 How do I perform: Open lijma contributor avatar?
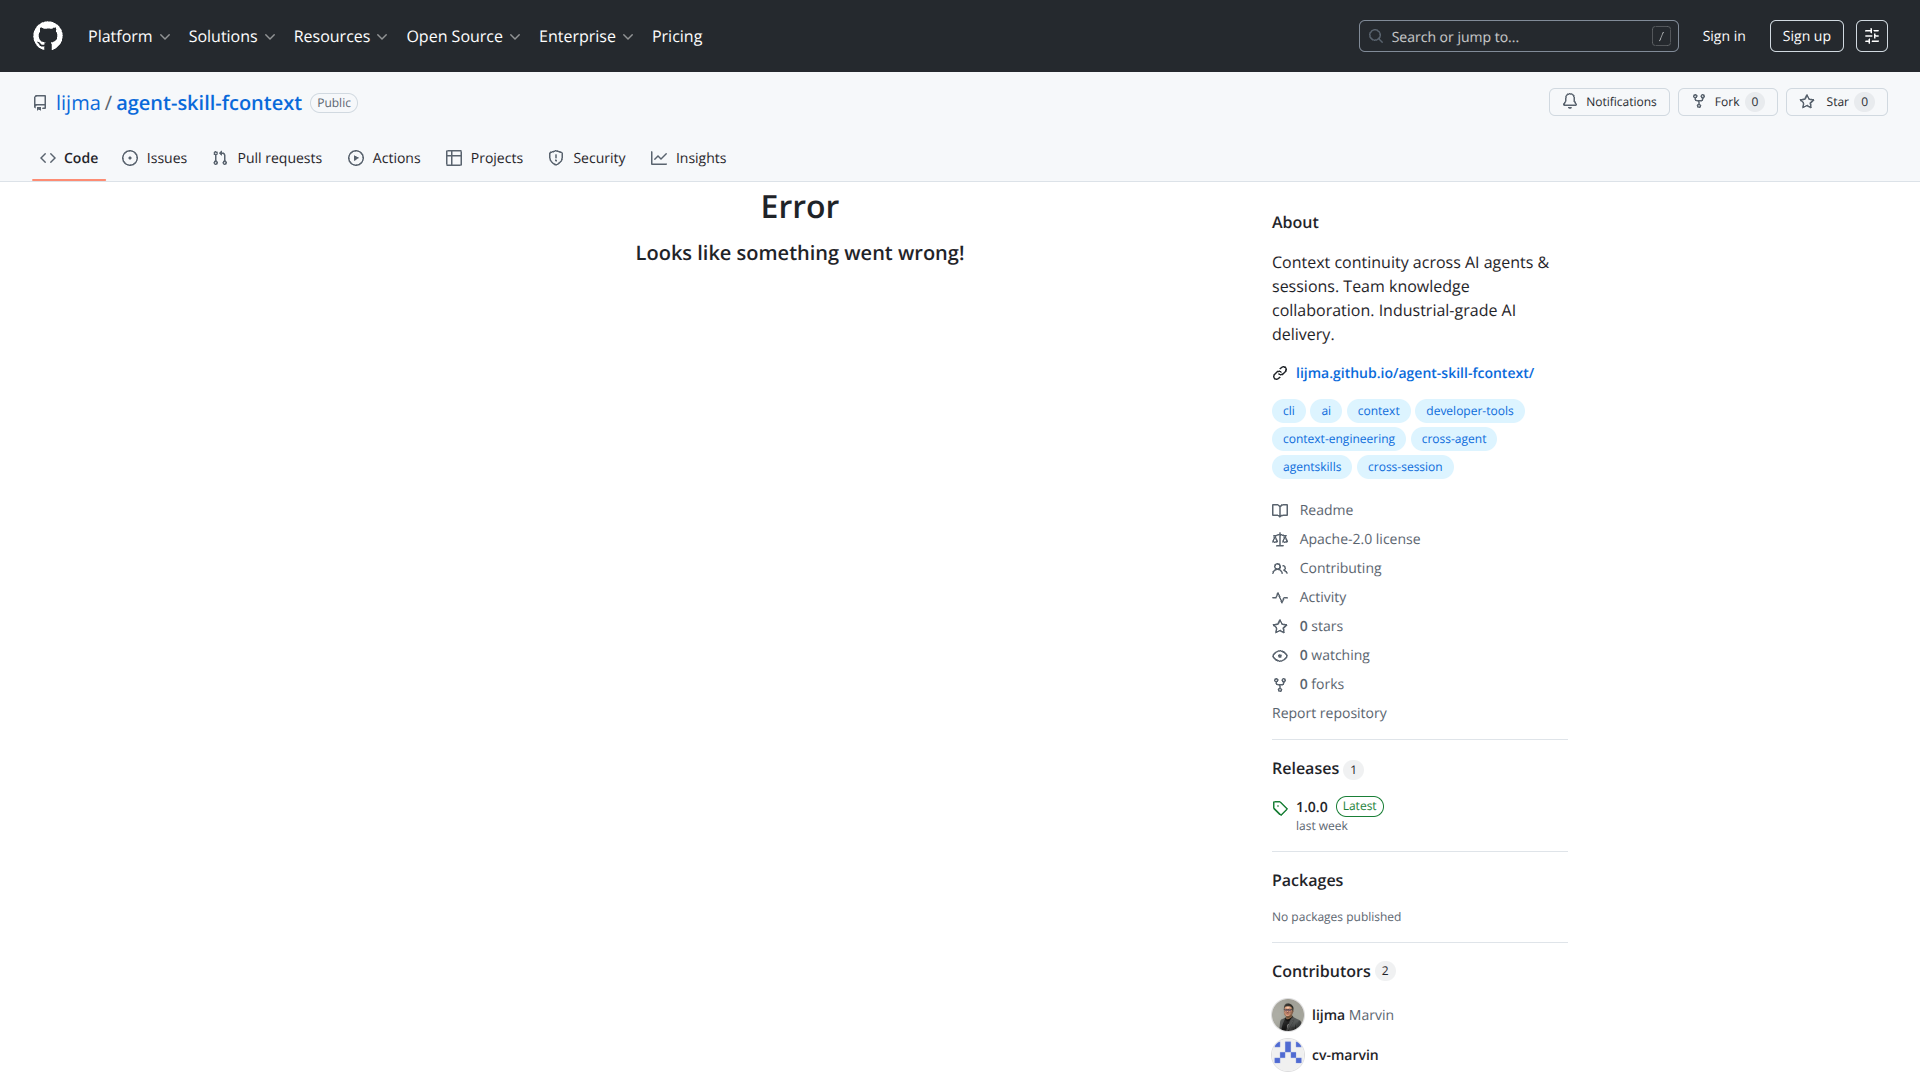tap(1287, 1015)
